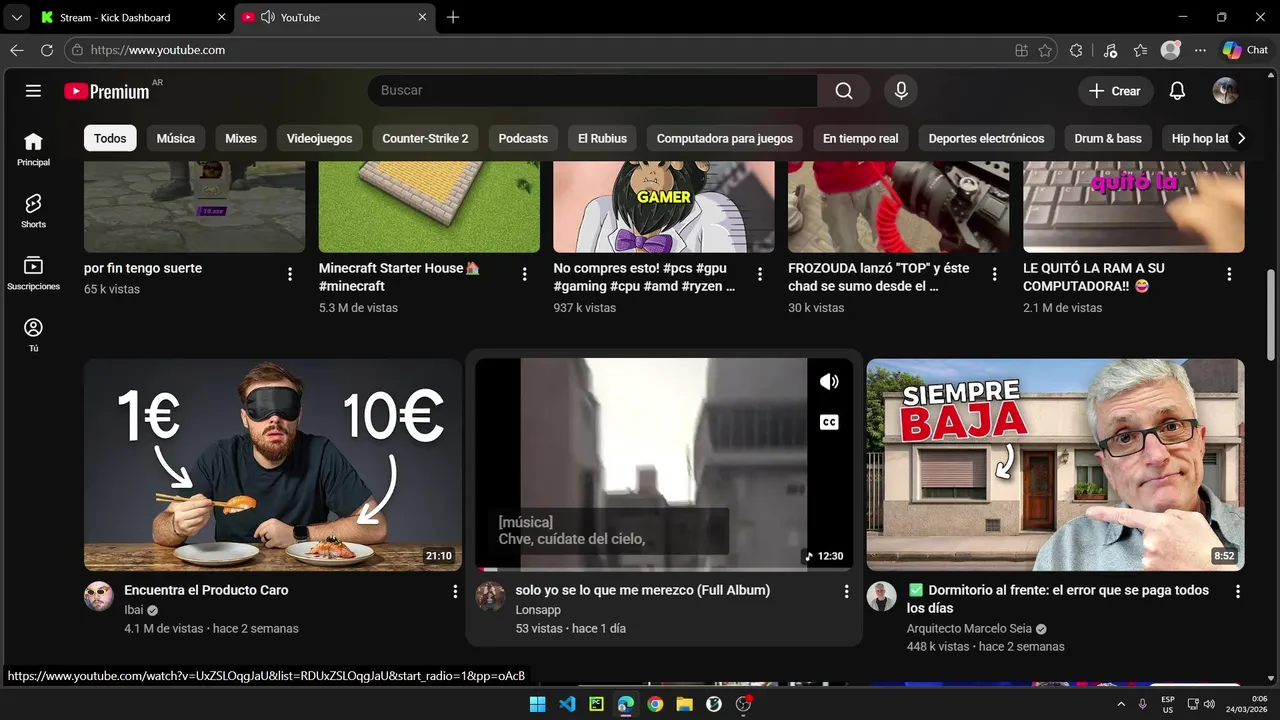Mute the preview video sound
The height and width of the screenshot is (720, 1280).
pos(829,381)
